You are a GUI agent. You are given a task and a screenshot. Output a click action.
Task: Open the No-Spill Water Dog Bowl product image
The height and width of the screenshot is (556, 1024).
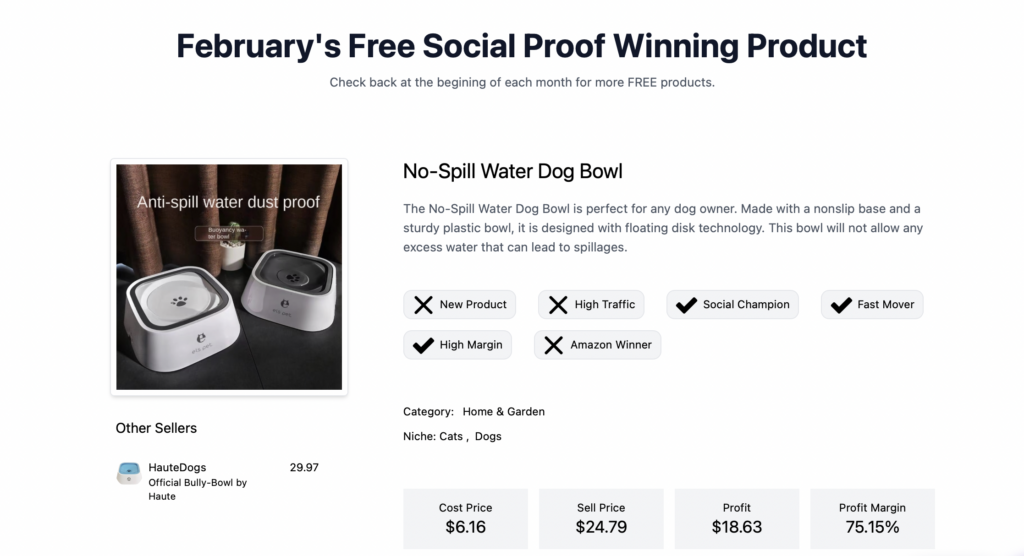(229, 277)
